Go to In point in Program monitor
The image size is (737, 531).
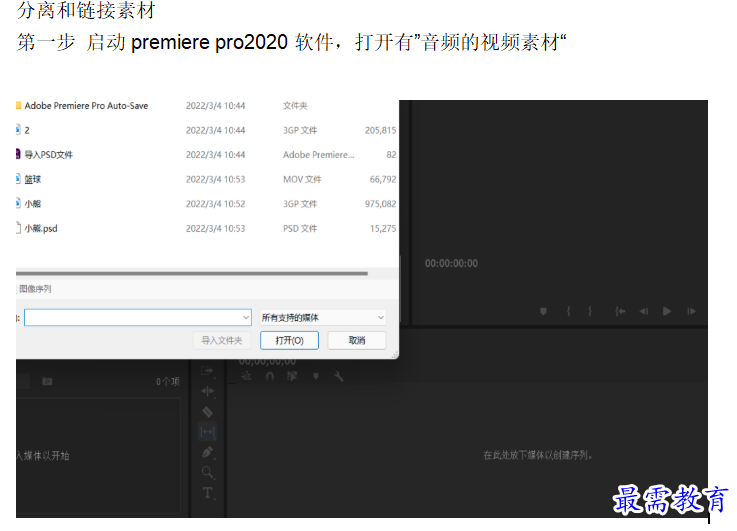click(x=620, y=311)
